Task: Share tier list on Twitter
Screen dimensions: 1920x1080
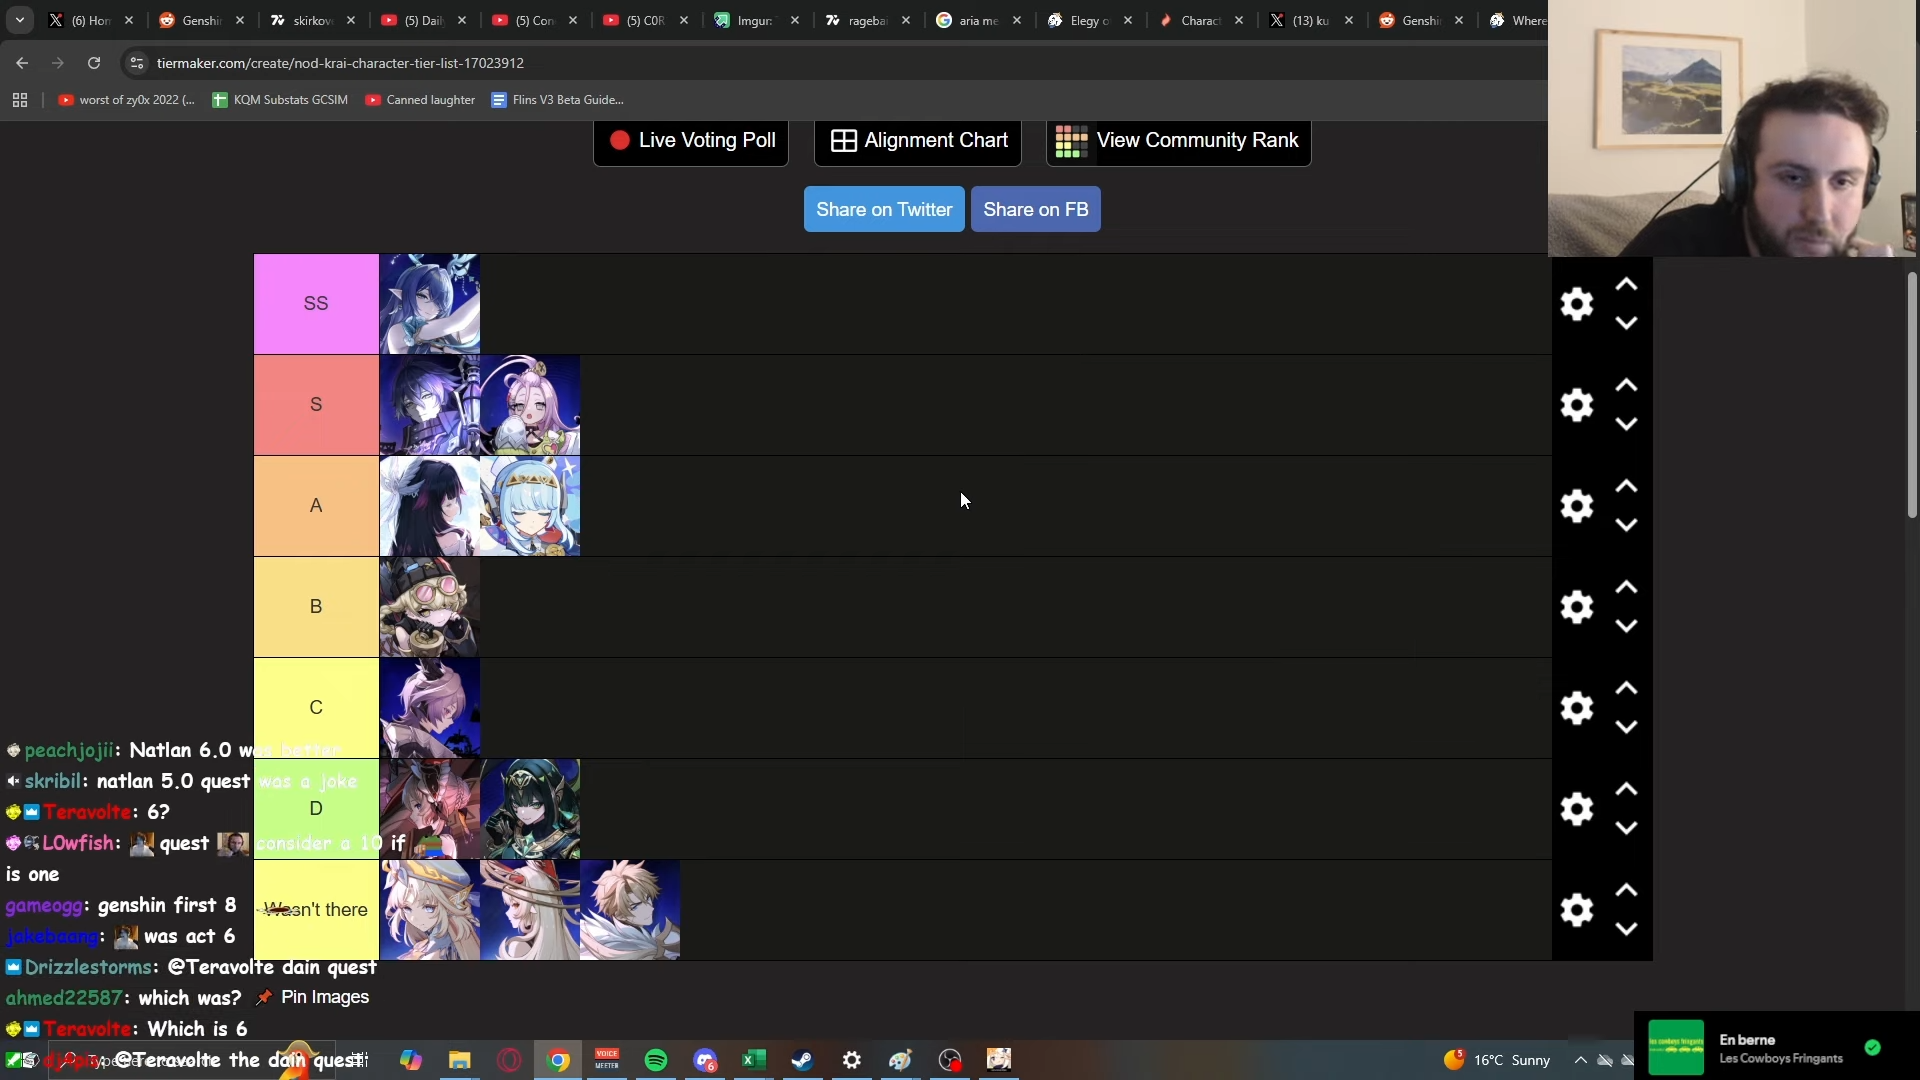Action: tap(884, 209)
